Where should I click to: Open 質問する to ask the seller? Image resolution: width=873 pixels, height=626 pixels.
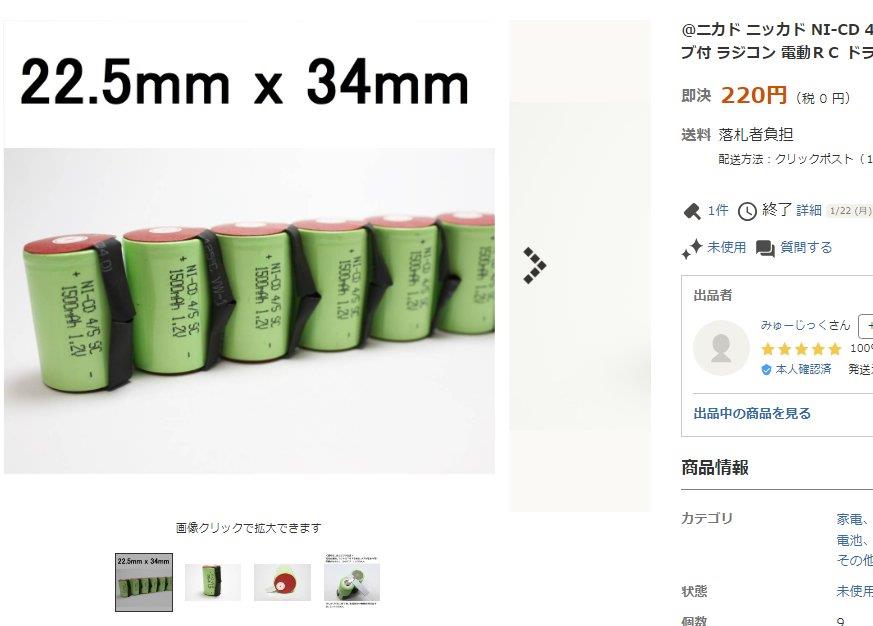(x=806, y=247)
